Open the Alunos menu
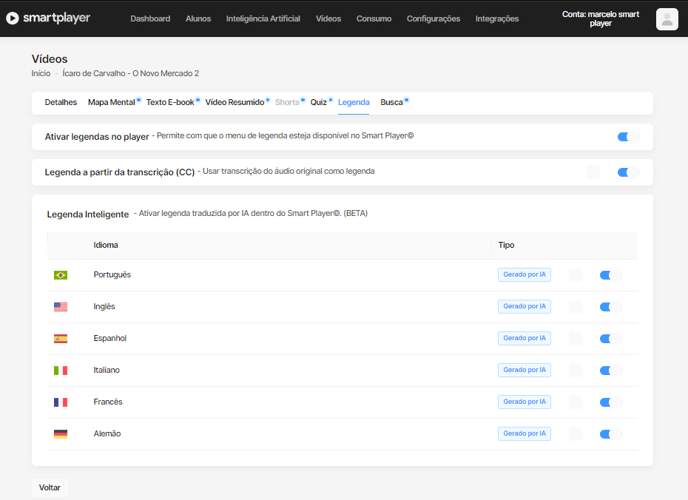 coord(198,19)
